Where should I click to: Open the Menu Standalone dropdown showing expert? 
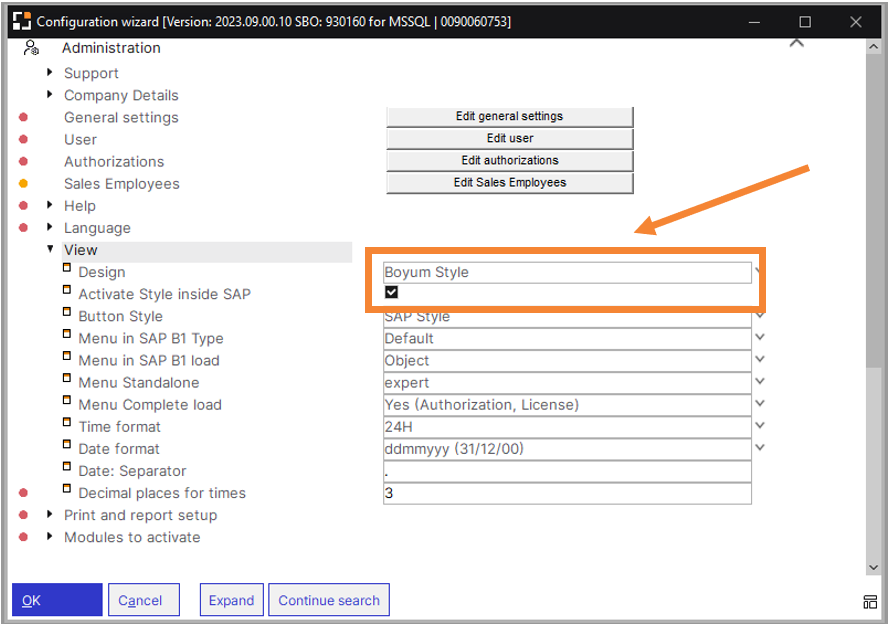click(x=759, y=382)
